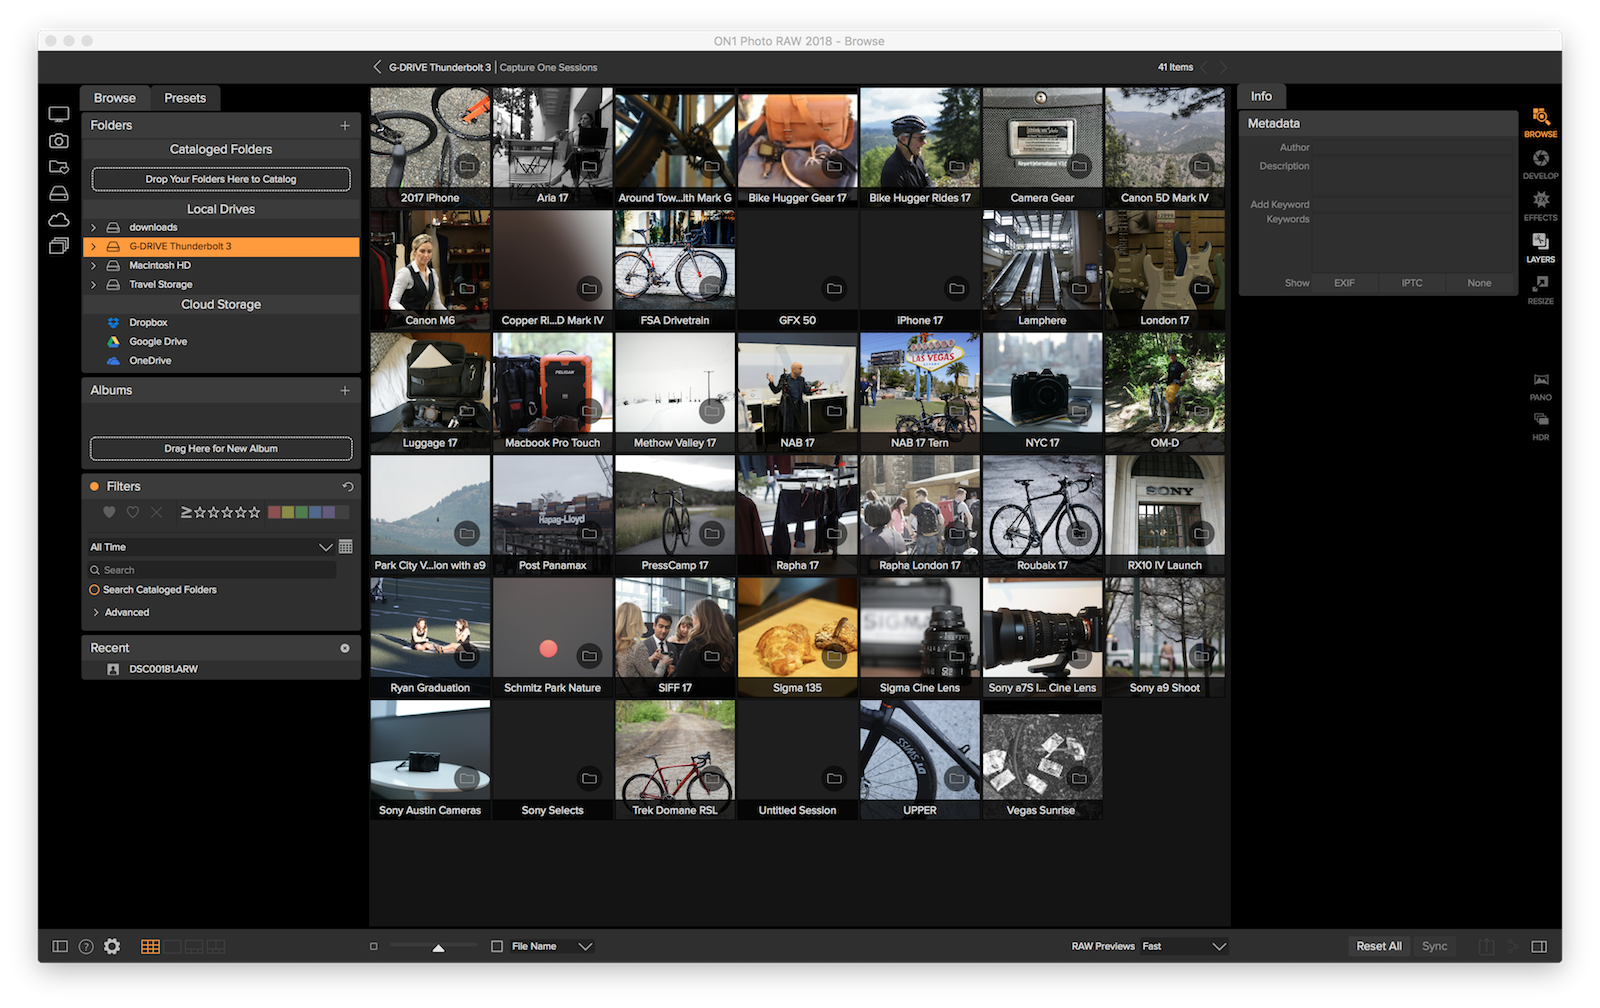Toggle the sort direction checkbox beside File Name
The image size is (1600, 1008).
497,946
